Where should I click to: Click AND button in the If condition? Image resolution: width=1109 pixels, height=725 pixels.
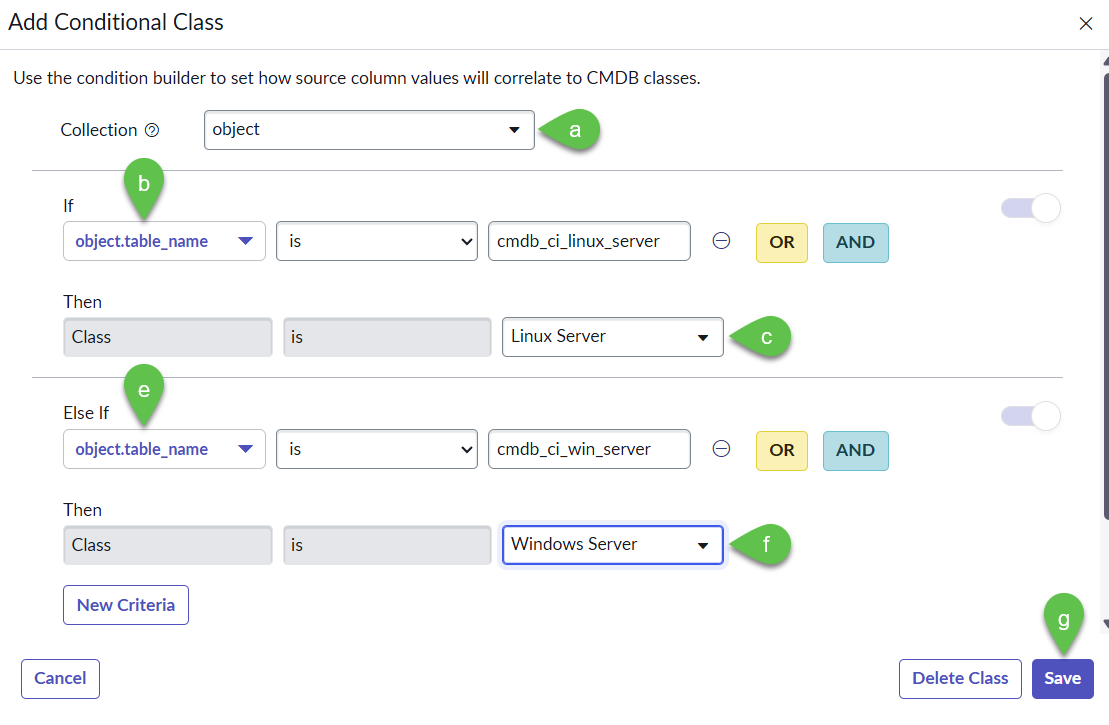[x=855, y=242]
